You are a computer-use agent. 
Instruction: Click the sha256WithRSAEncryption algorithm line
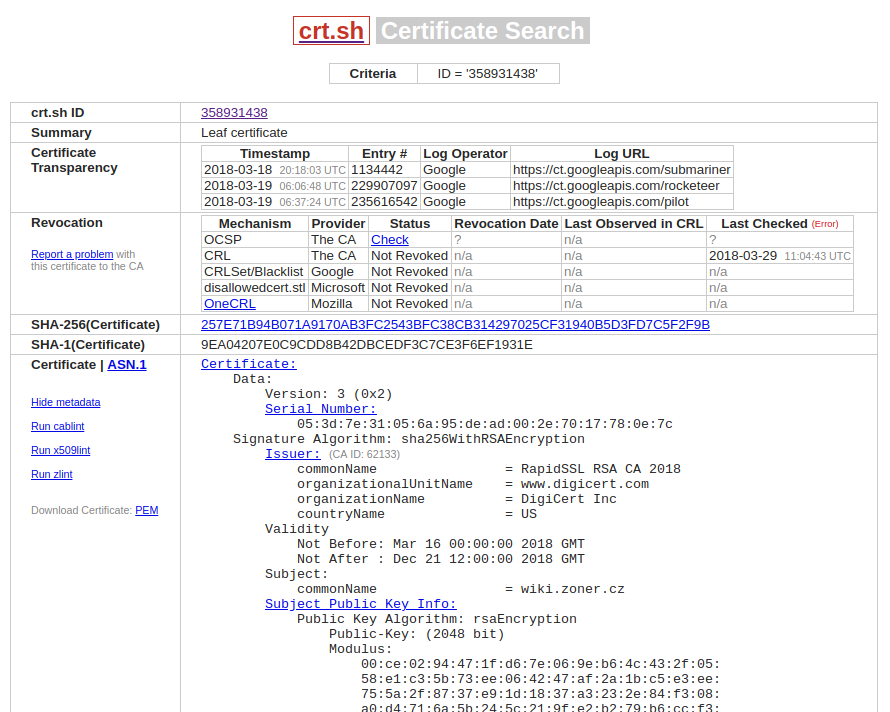click(409, 439)
